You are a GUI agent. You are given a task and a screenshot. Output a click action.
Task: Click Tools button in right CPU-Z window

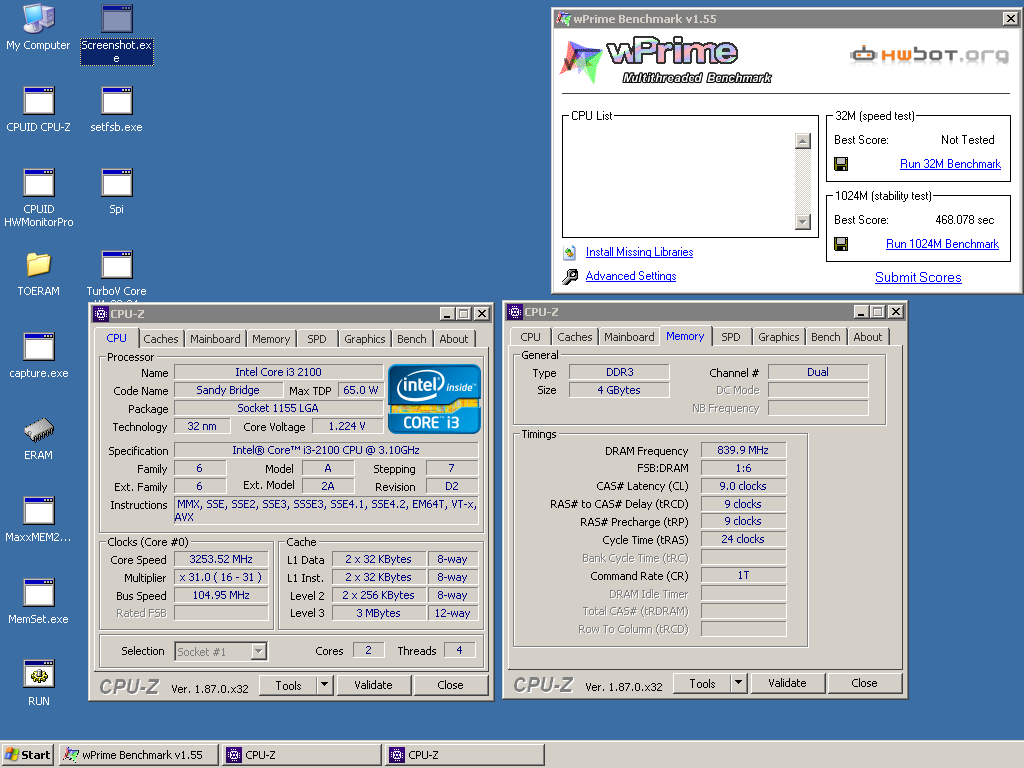click(702, 683)
